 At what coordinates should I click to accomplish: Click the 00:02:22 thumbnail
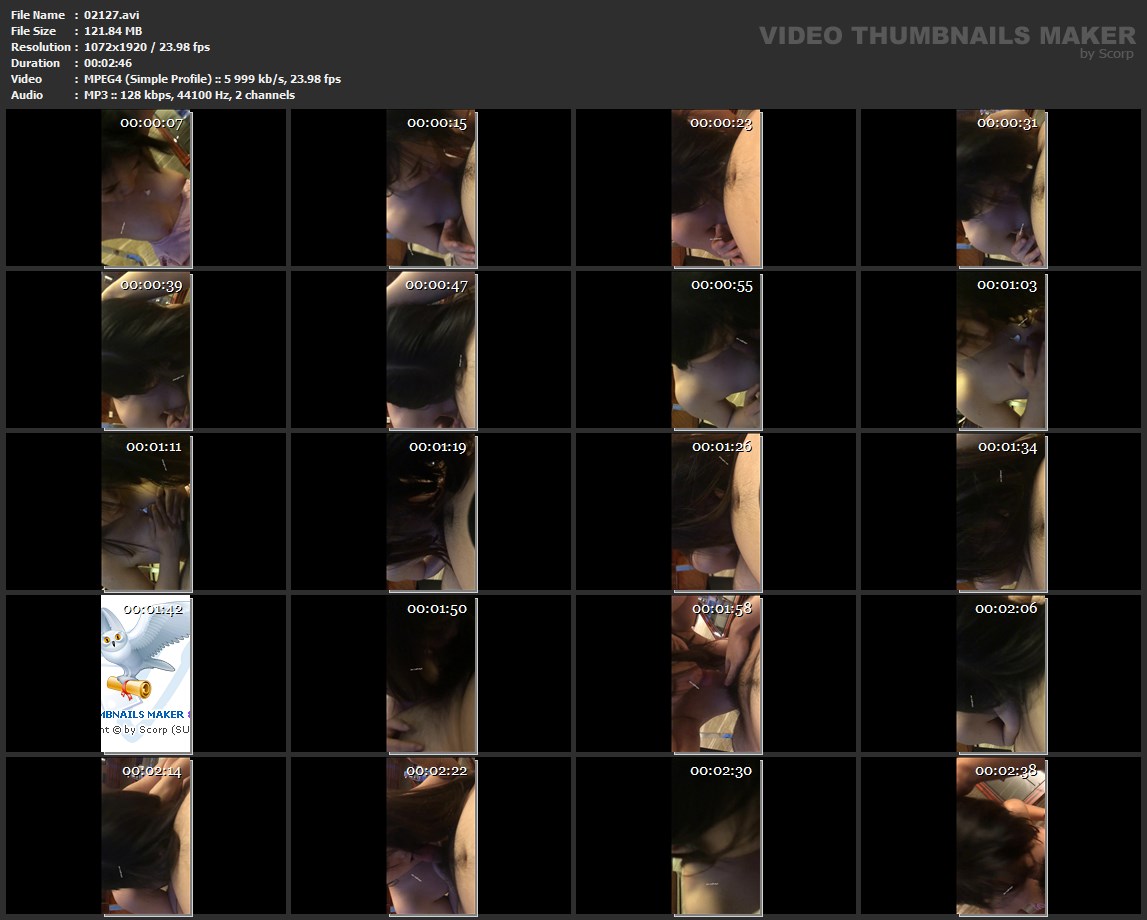(431, 836)
